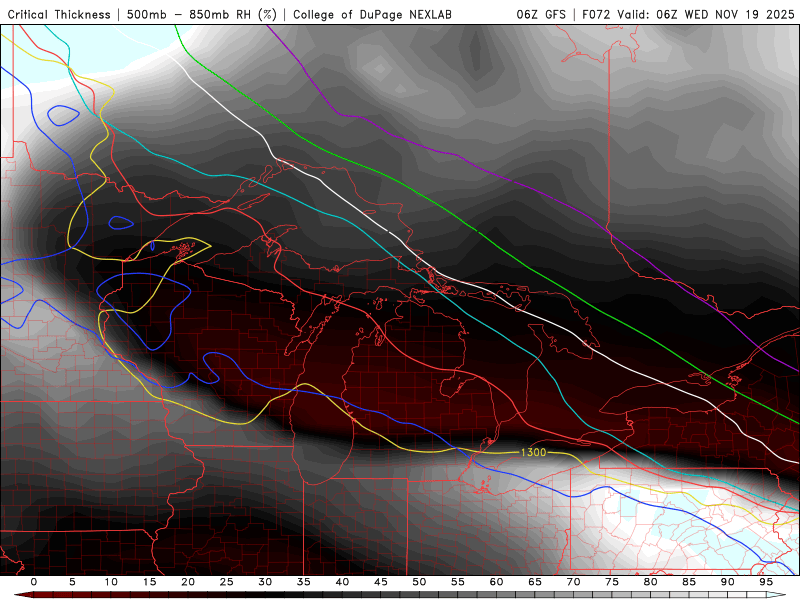Click the "45" tick on color scale
Image resolution: width=800 pixels, height=600 pixels.
(381, 582)
